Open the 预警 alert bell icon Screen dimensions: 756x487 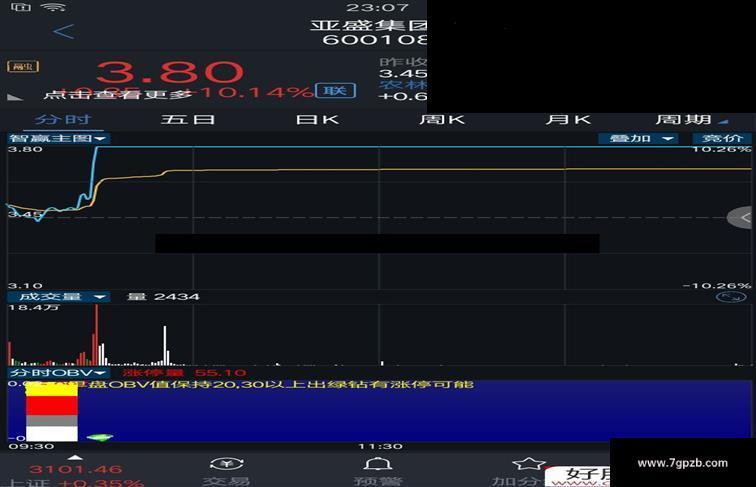click(x=378, y=472)
